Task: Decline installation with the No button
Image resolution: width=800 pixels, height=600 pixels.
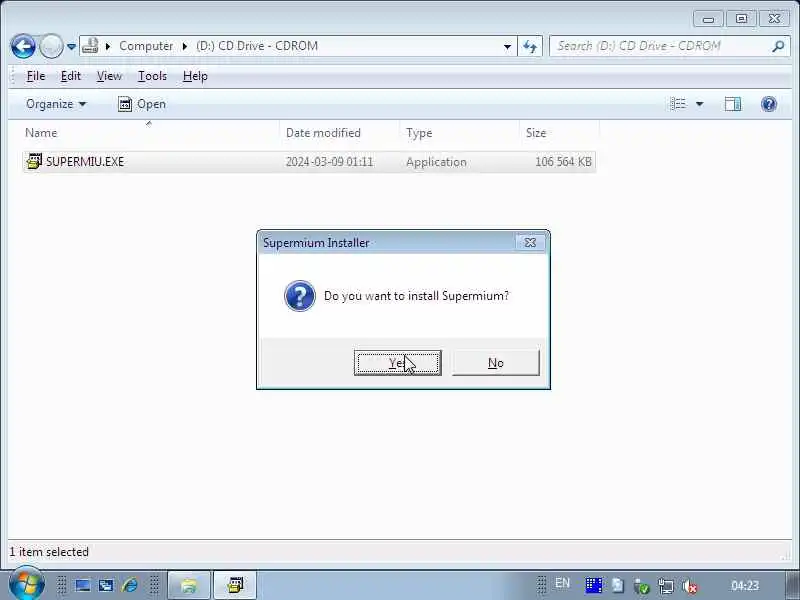Action: [495, 363]
